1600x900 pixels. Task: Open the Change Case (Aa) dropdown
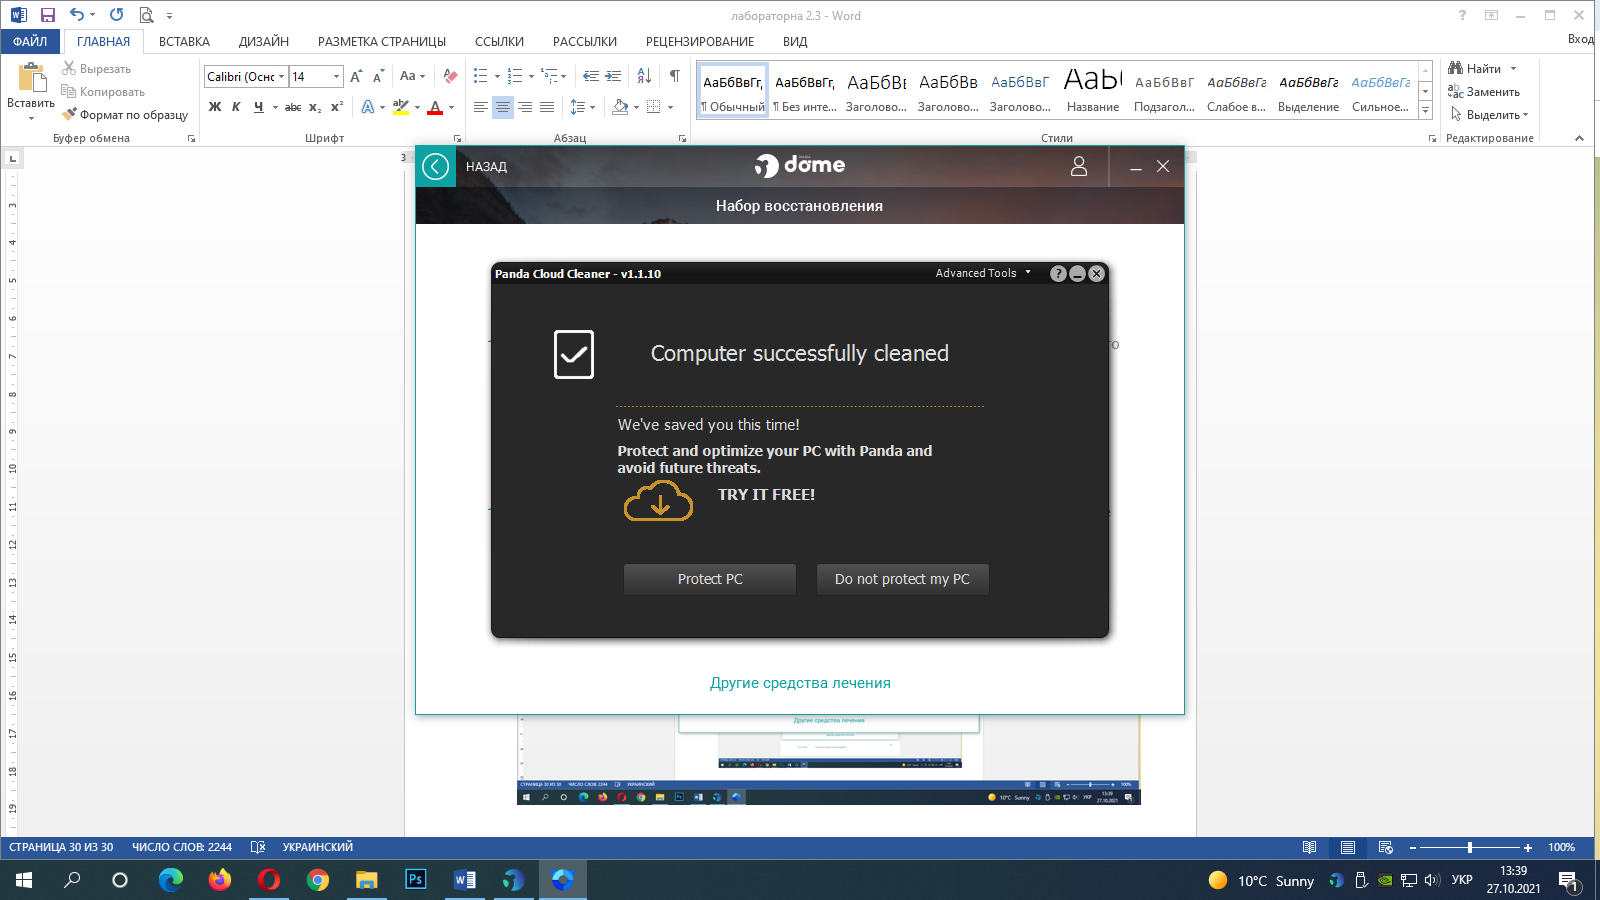[x=412, y=76]
